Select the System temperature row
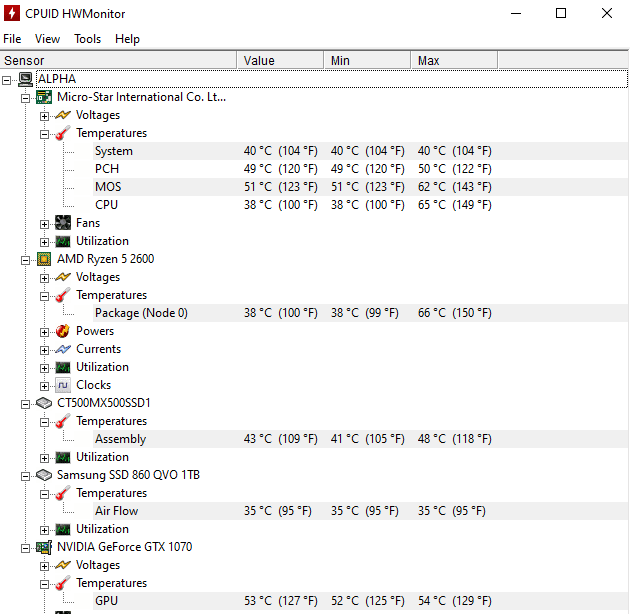 coord(360,151)
